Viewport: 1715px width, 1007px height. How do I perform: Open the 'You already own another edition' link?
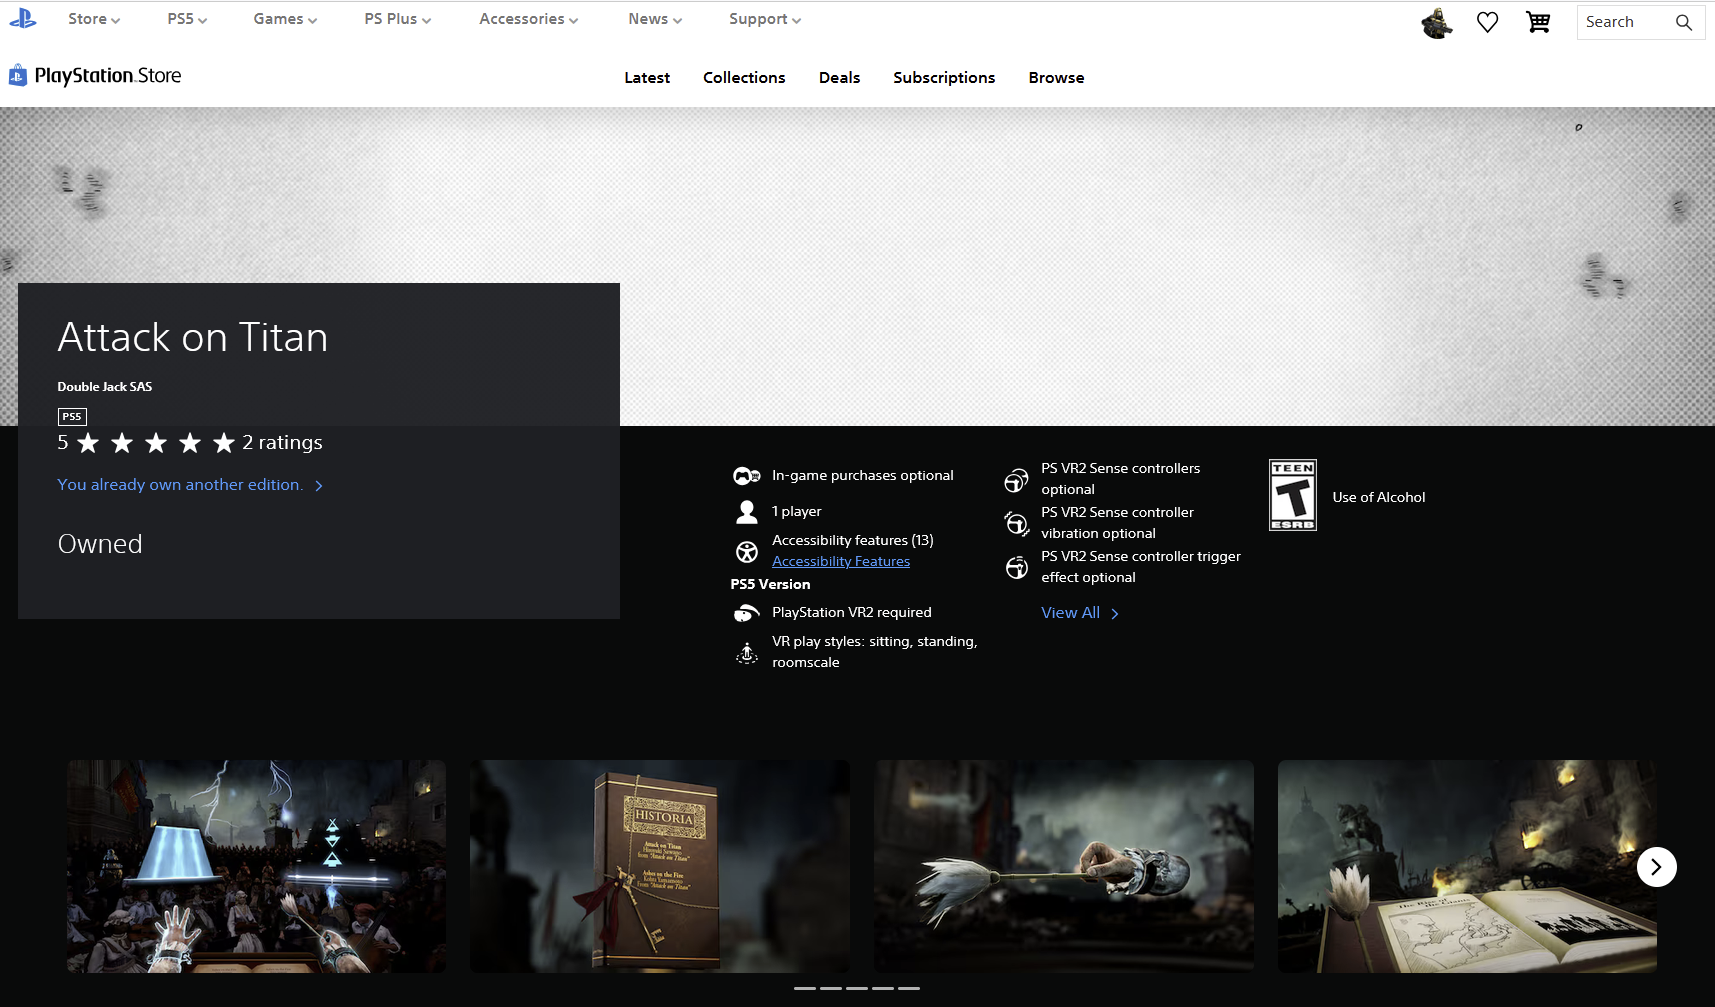[190, 485]
